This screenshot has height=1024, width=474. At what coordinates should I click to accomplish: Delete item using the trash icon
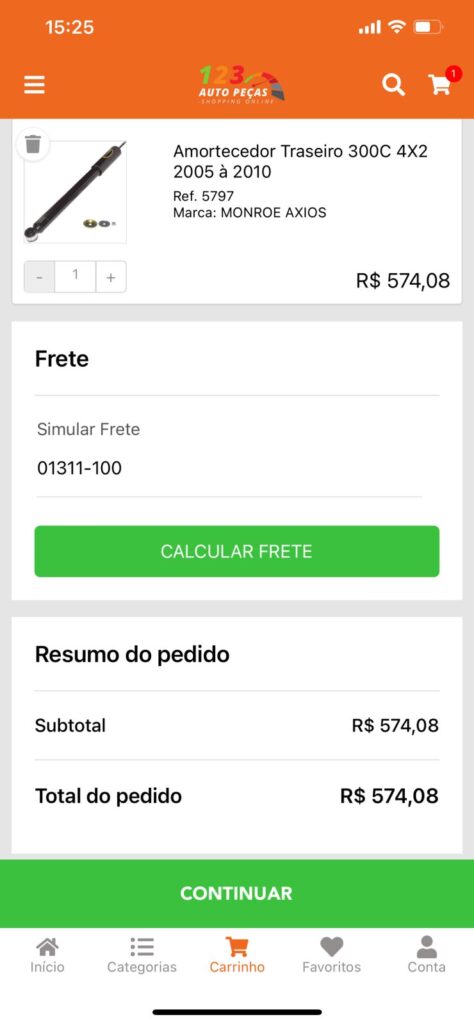(33, 143)
